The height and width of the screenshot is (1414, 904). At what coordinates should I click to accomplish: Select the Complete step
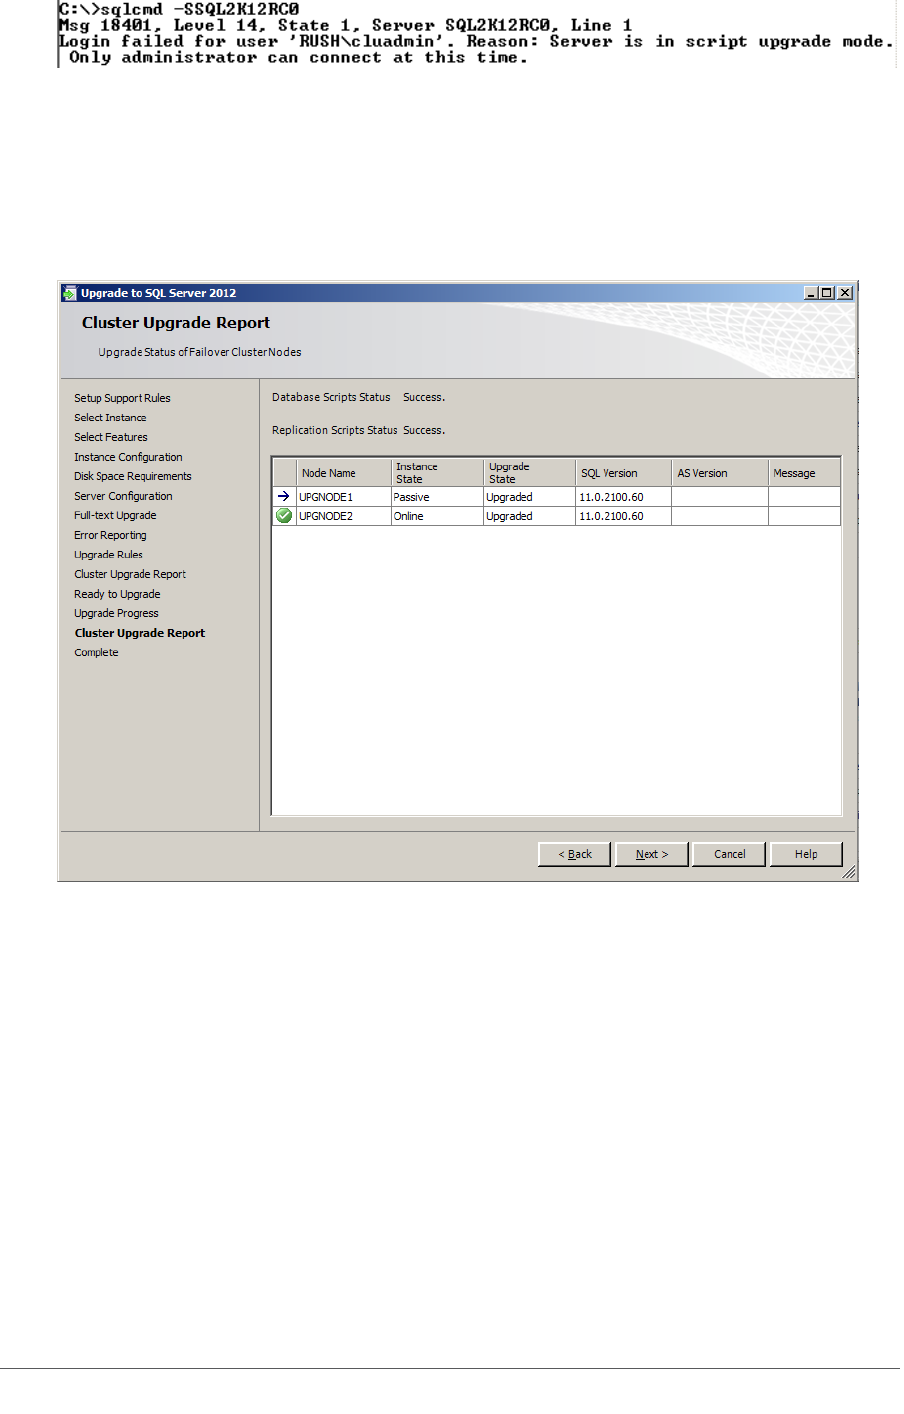pyautogui.click(x=96, y=653)
